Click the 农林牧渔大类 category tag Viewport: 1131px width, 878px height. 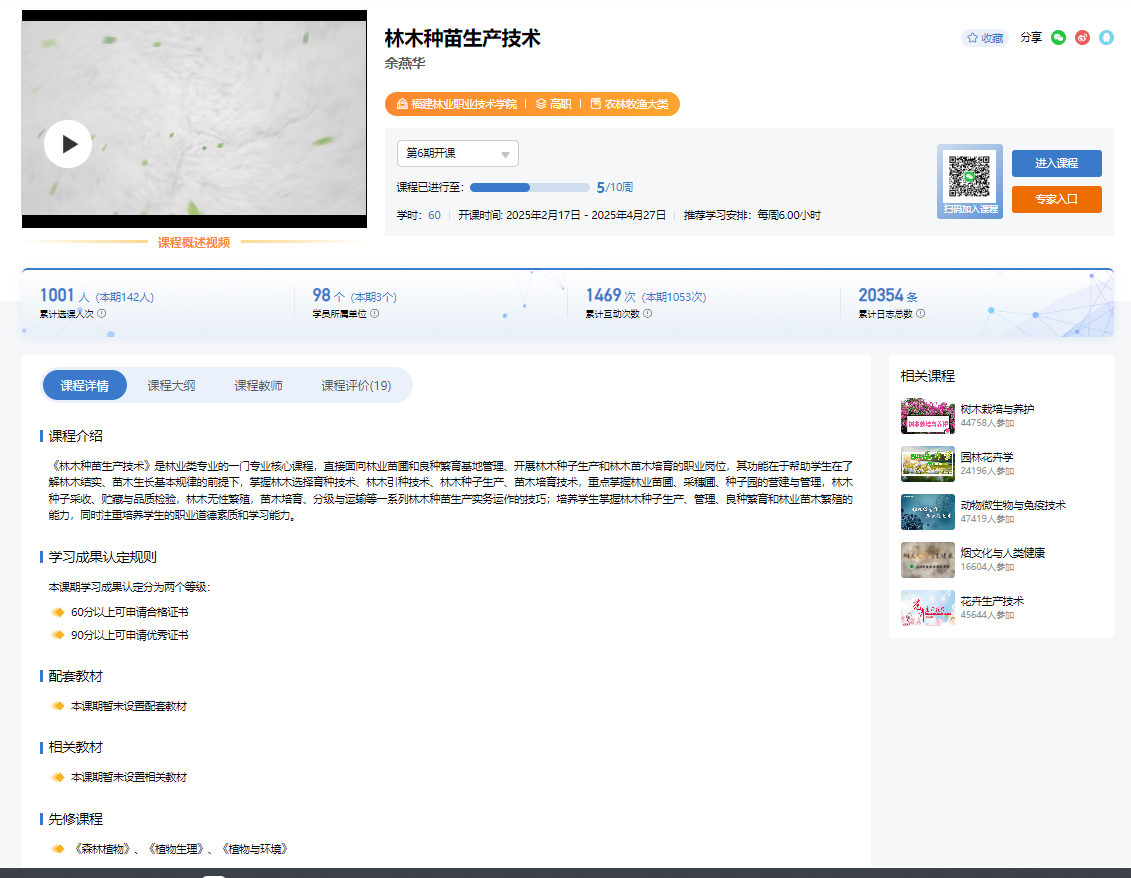click(x=630, y=104)
